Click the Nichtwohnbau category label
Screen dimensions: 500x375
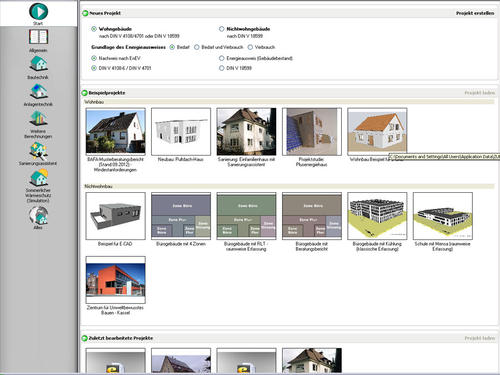click(98, 186)
